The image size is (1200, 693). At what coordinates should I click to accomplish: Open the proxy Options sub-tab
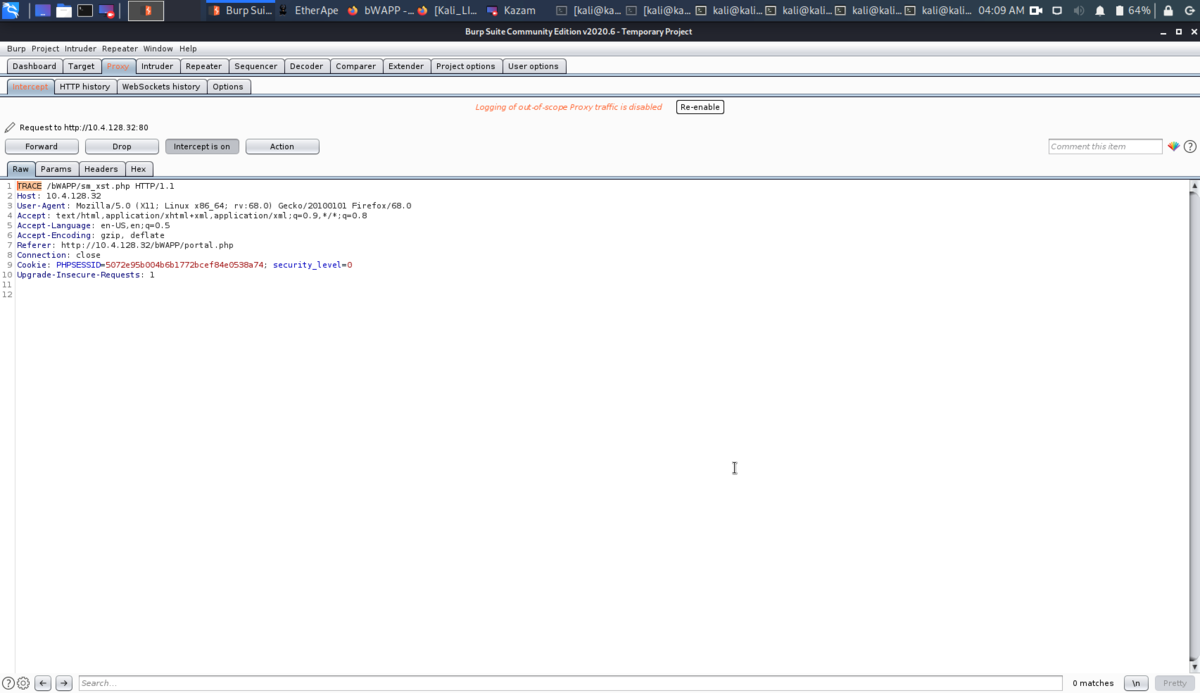(x=228, y=87)
